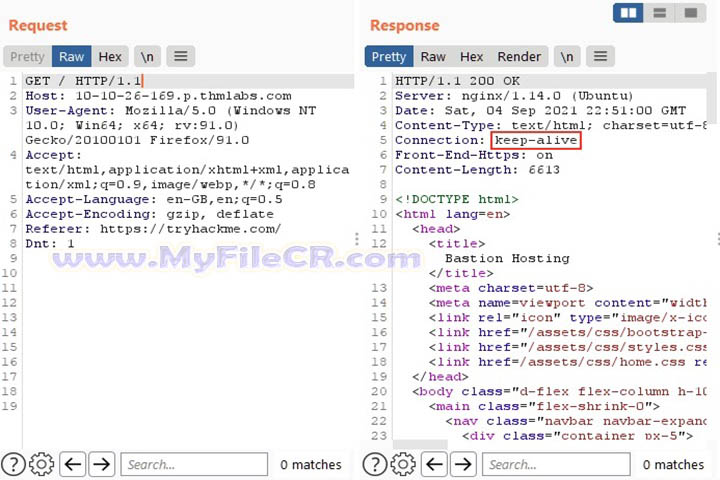Go to next match in Response search
720x480 pixels.
(463, 464)
